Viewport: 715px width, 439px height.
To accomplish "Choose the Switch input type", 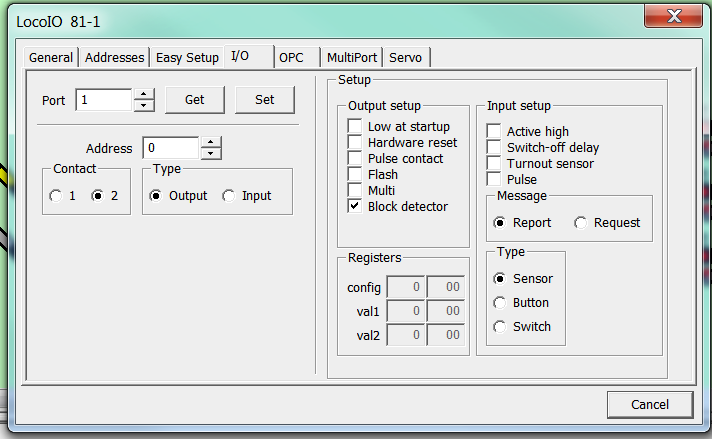I will pos(500,327).
